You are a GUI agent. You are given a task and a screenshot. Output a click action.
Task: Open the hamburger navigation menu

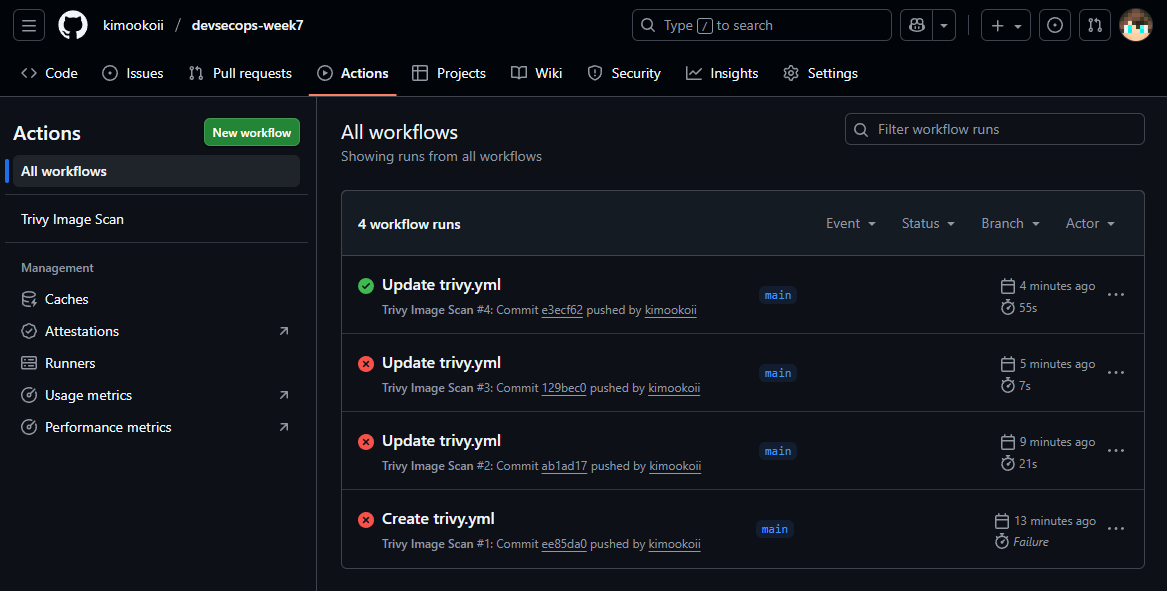(x=28, y=26)
